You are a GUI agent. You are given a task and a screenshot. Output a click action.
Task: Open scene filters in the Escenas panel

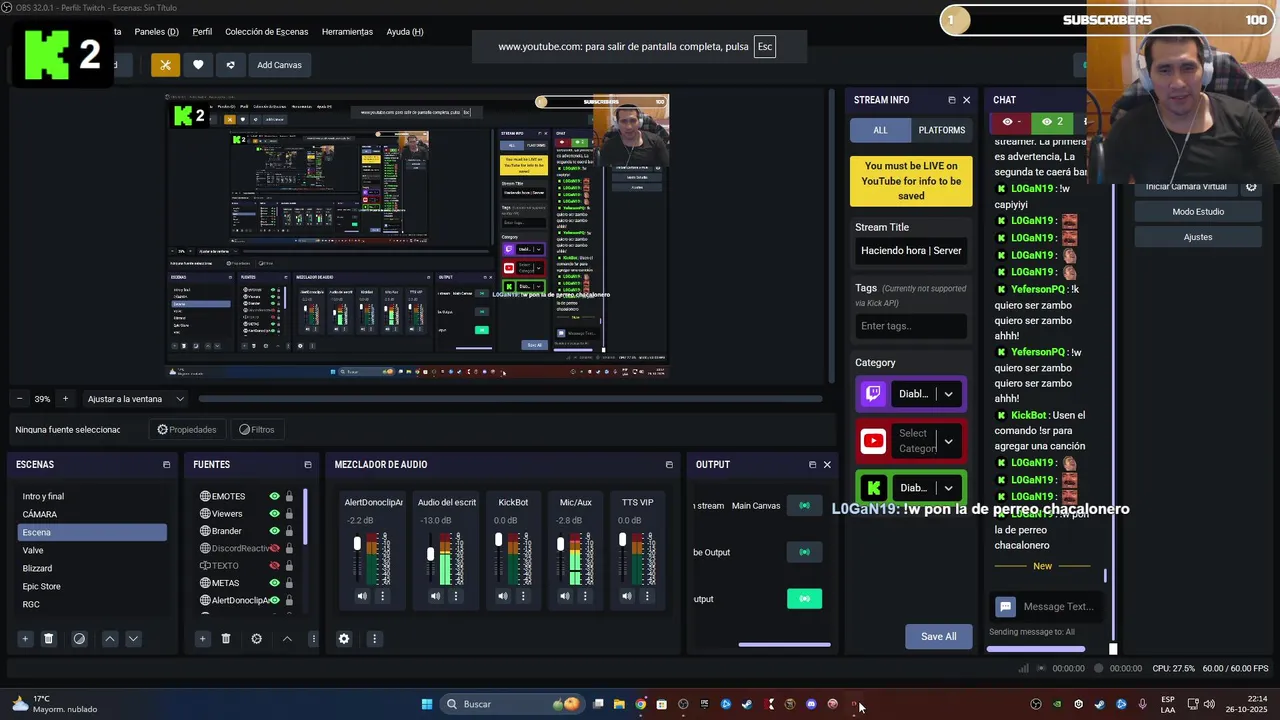click(x=79, y=639)
